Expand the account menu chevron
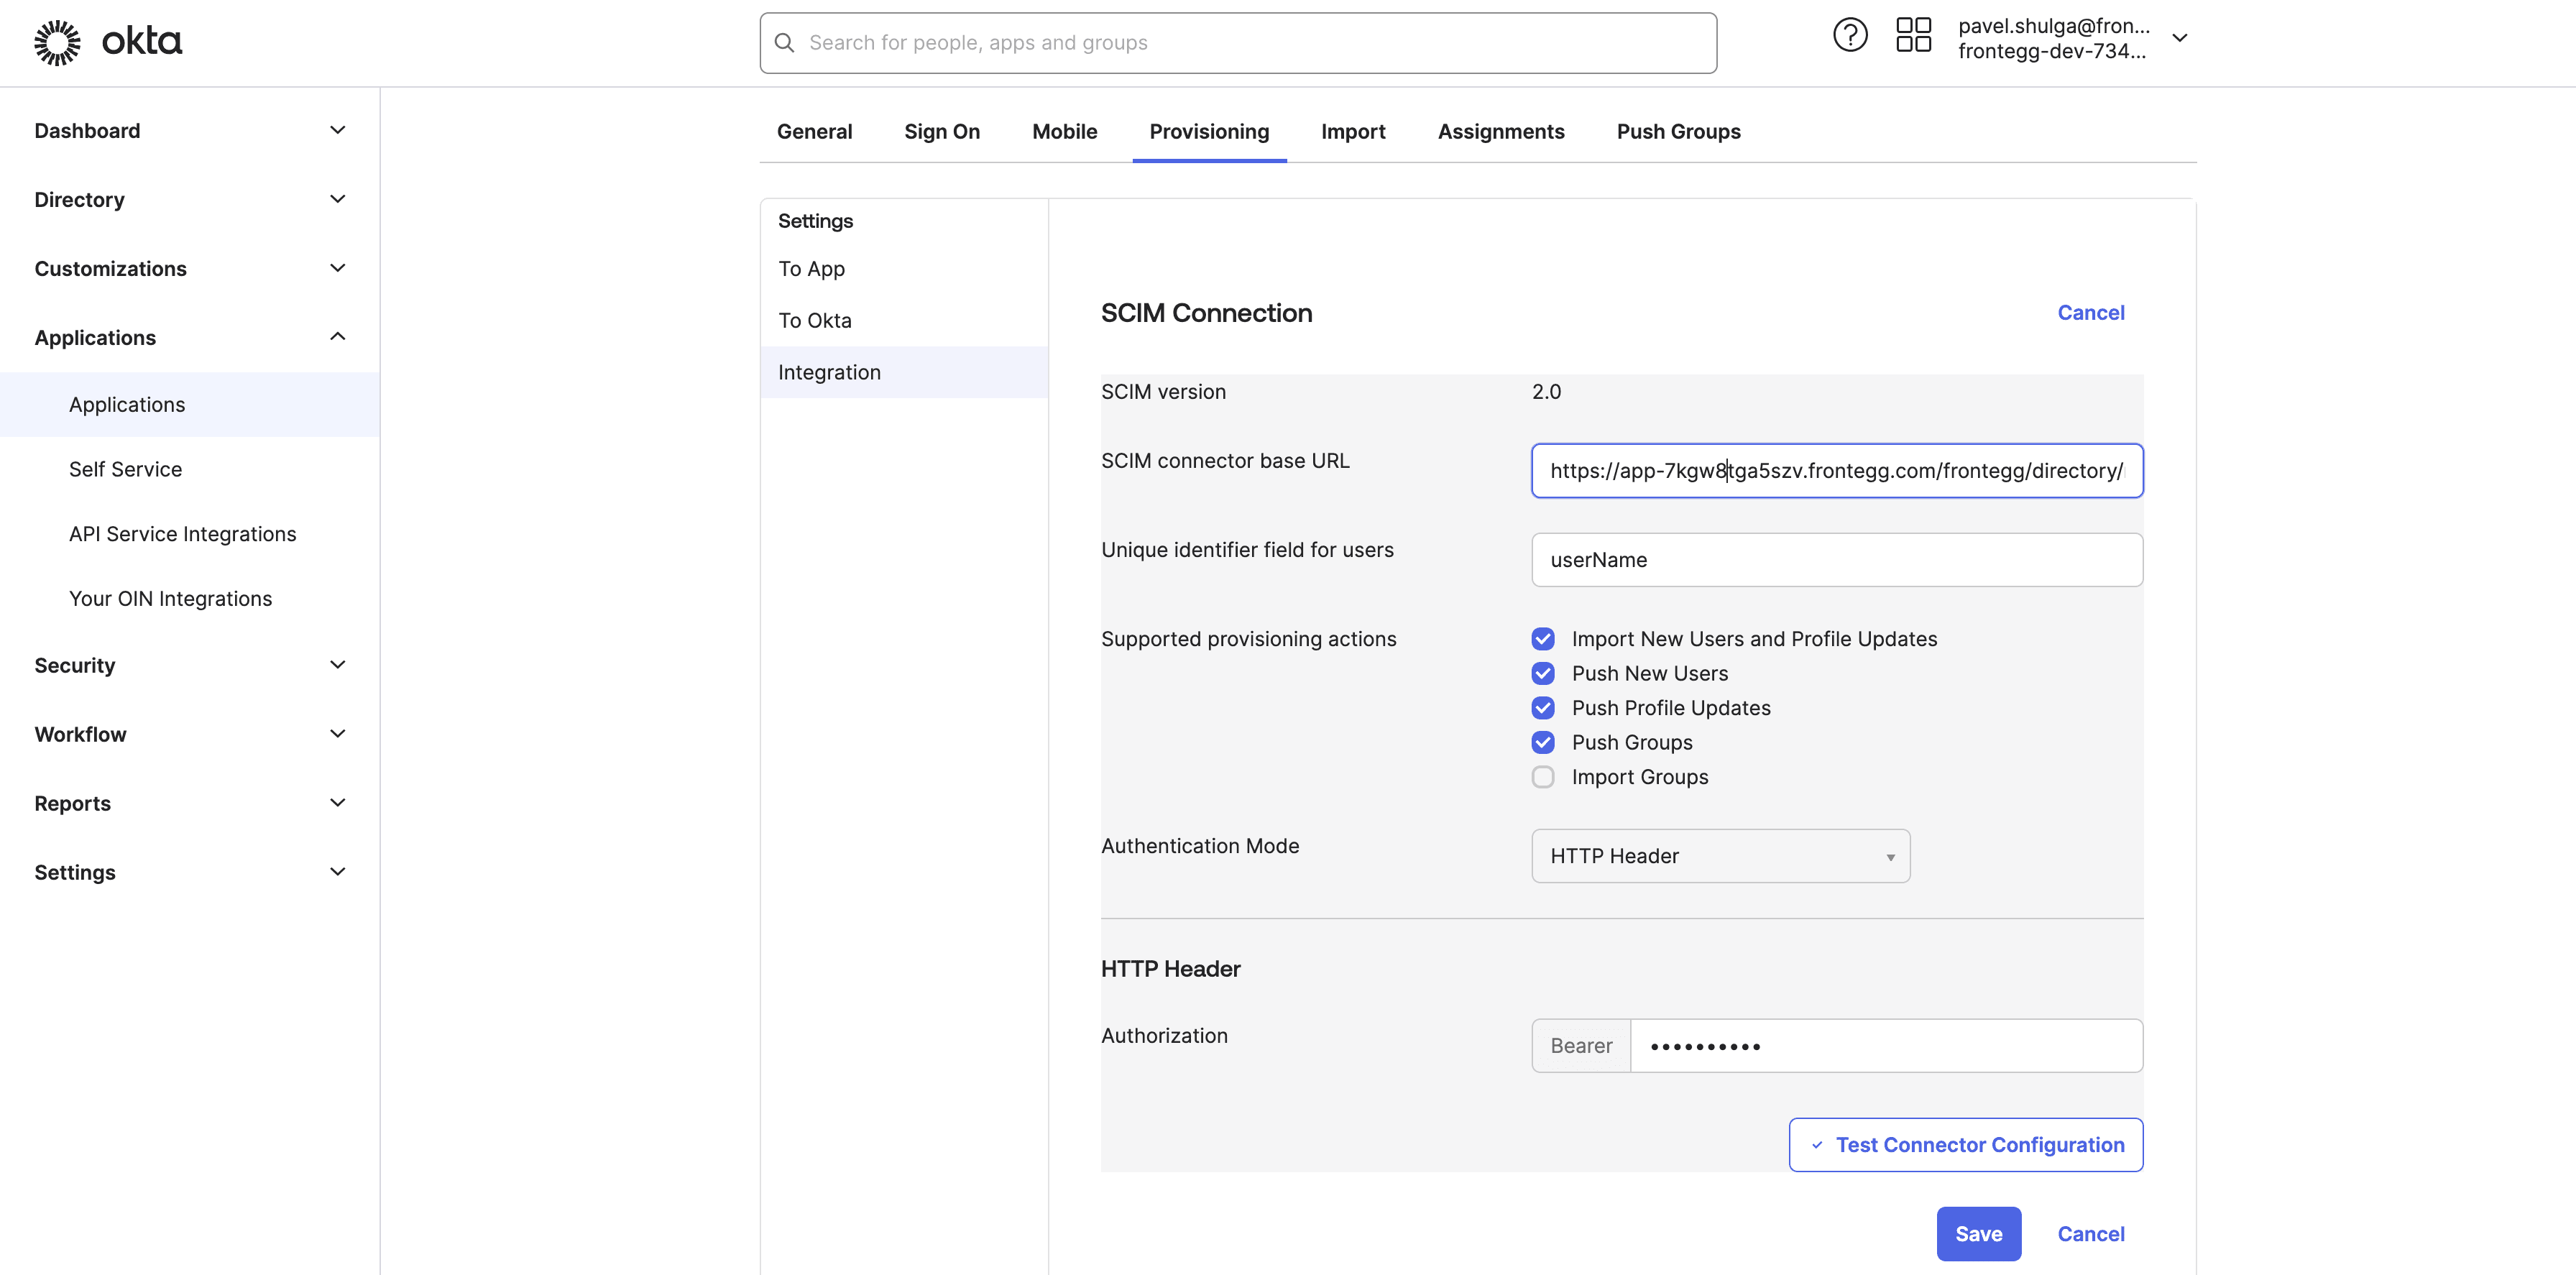This screenshot has width=2576, height=1275. (2180, 38)
